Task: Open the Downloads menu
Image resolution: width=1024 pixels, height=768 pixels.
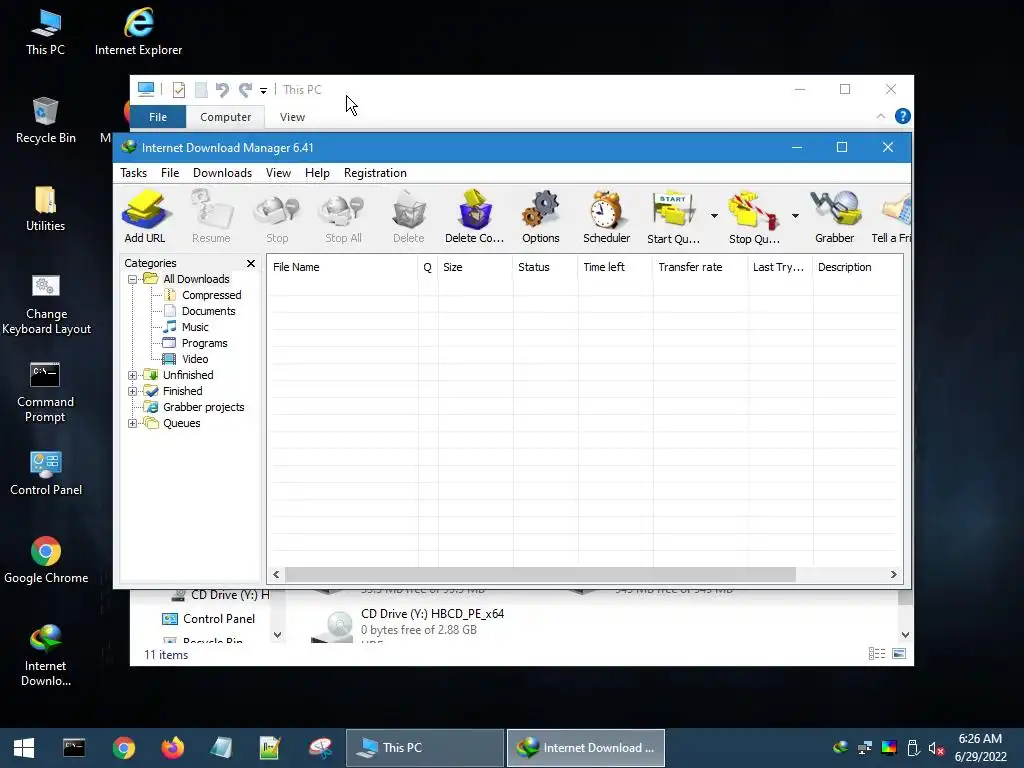Action: tap(222, 173)
